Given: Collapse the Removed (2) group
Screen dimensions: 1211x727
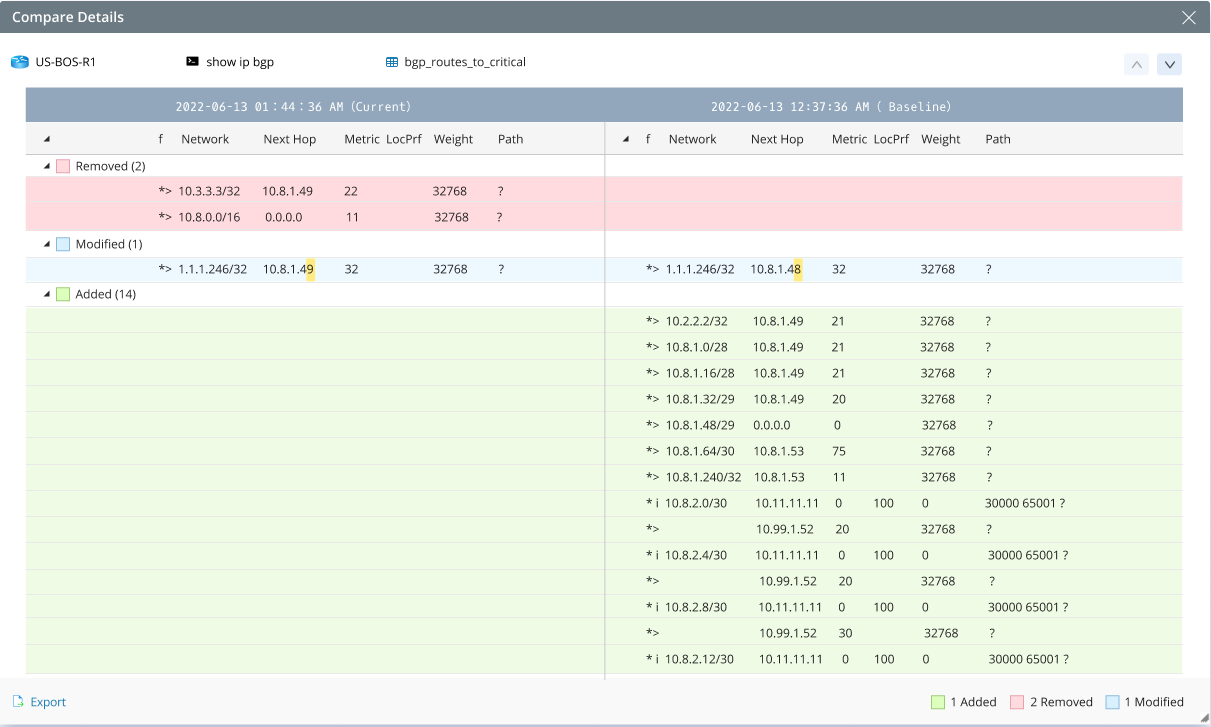Looking at the screenshot, I should [x=47, y=166].
